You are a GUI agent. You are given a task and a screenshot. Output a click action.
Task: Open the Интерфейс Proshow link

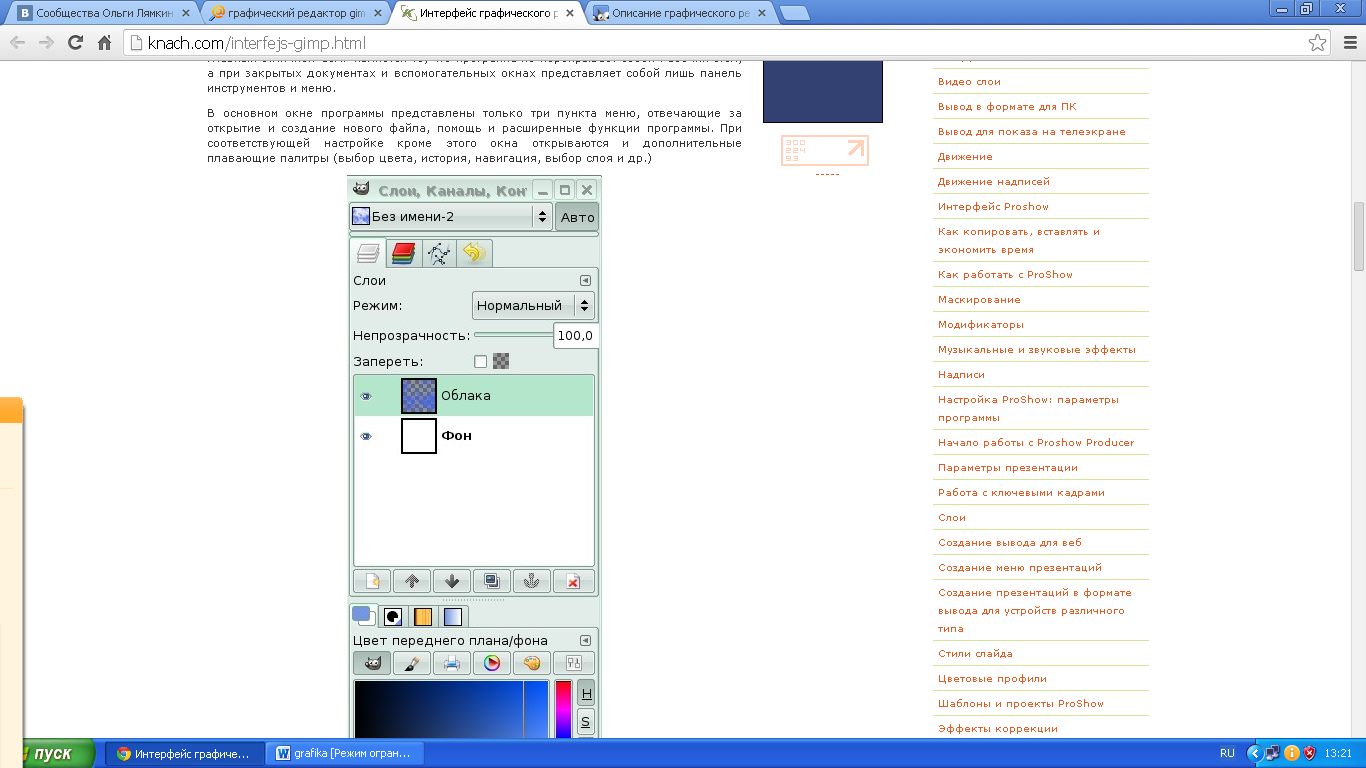[x=993, y=207]
